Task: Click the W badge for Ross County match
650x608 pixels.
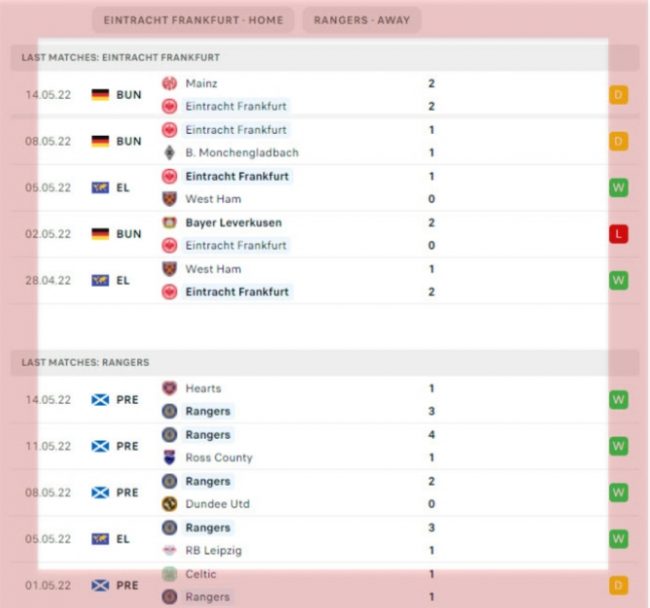Action: (x=619, y=446)
